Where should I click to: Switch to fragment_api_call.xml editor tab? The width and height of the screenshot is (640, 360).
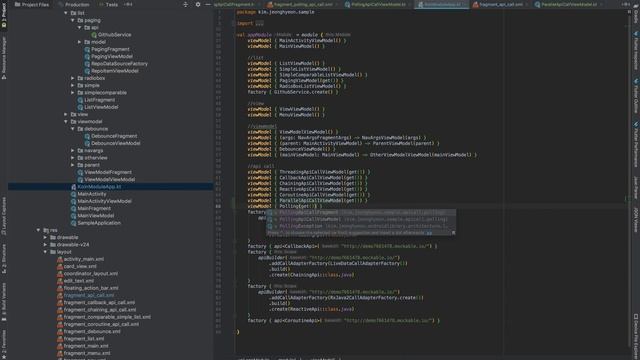pos(500,4)
